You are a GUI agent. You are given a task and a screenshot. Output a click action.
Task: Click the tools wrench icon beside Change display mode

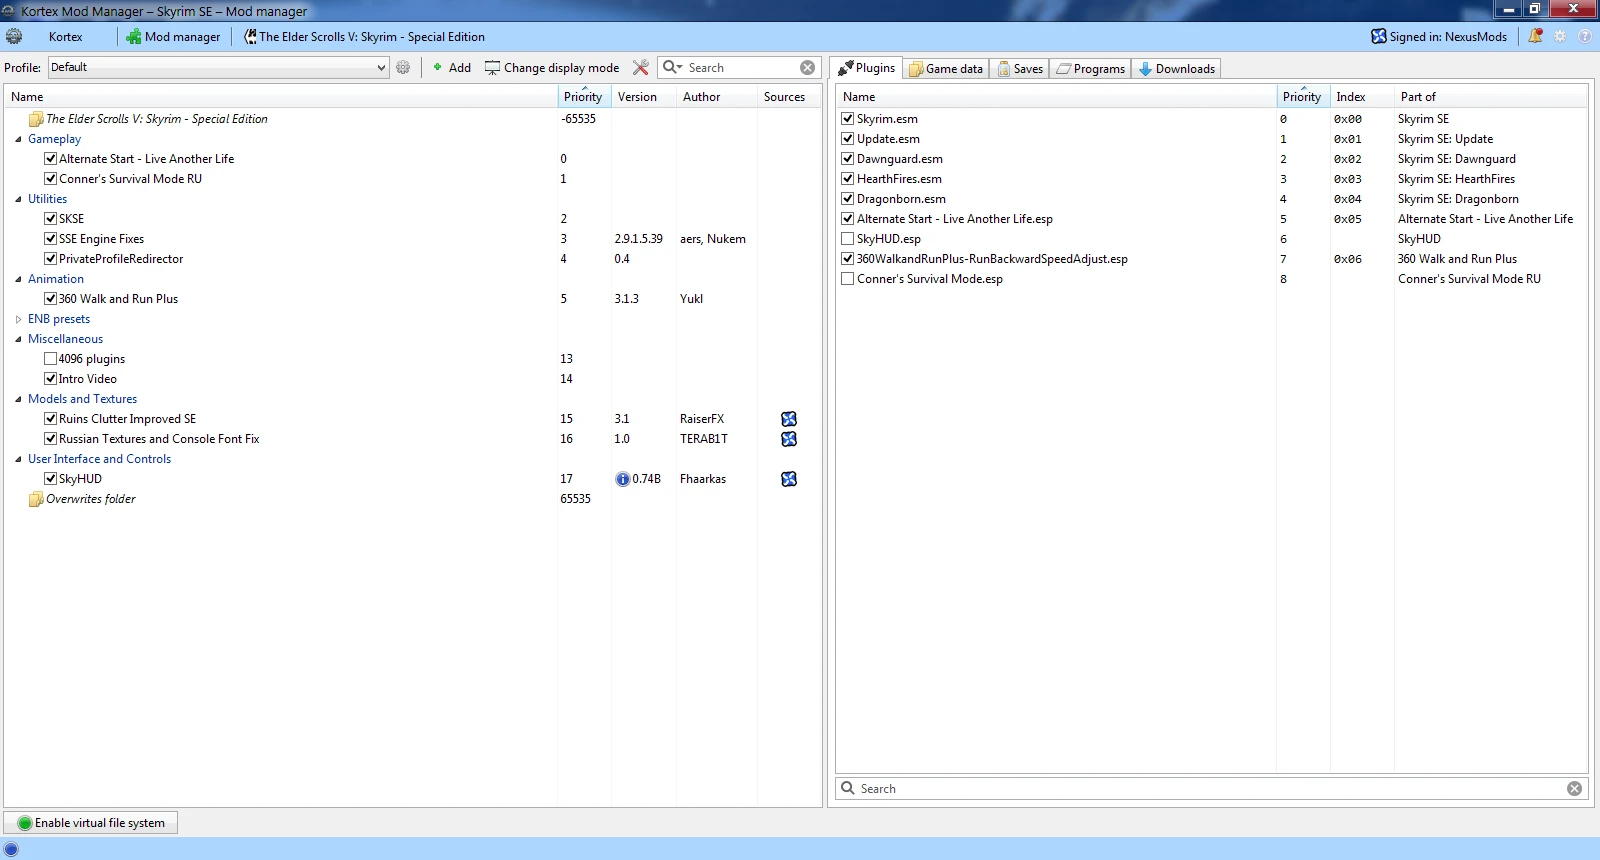point(641,68)
